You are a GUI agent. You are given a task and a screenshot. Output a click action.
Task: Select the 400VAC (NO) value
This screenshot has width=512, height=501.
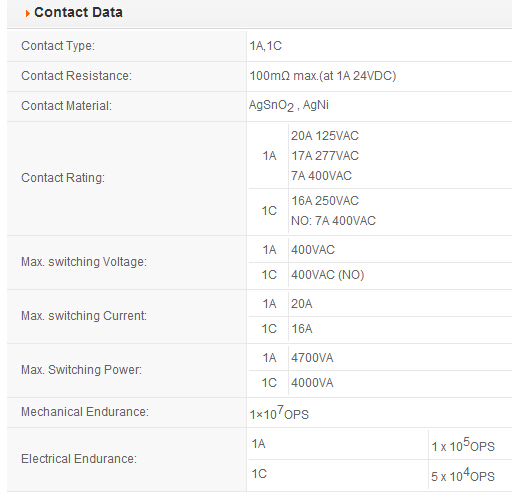pyautogui.click(x=328, y=275)
